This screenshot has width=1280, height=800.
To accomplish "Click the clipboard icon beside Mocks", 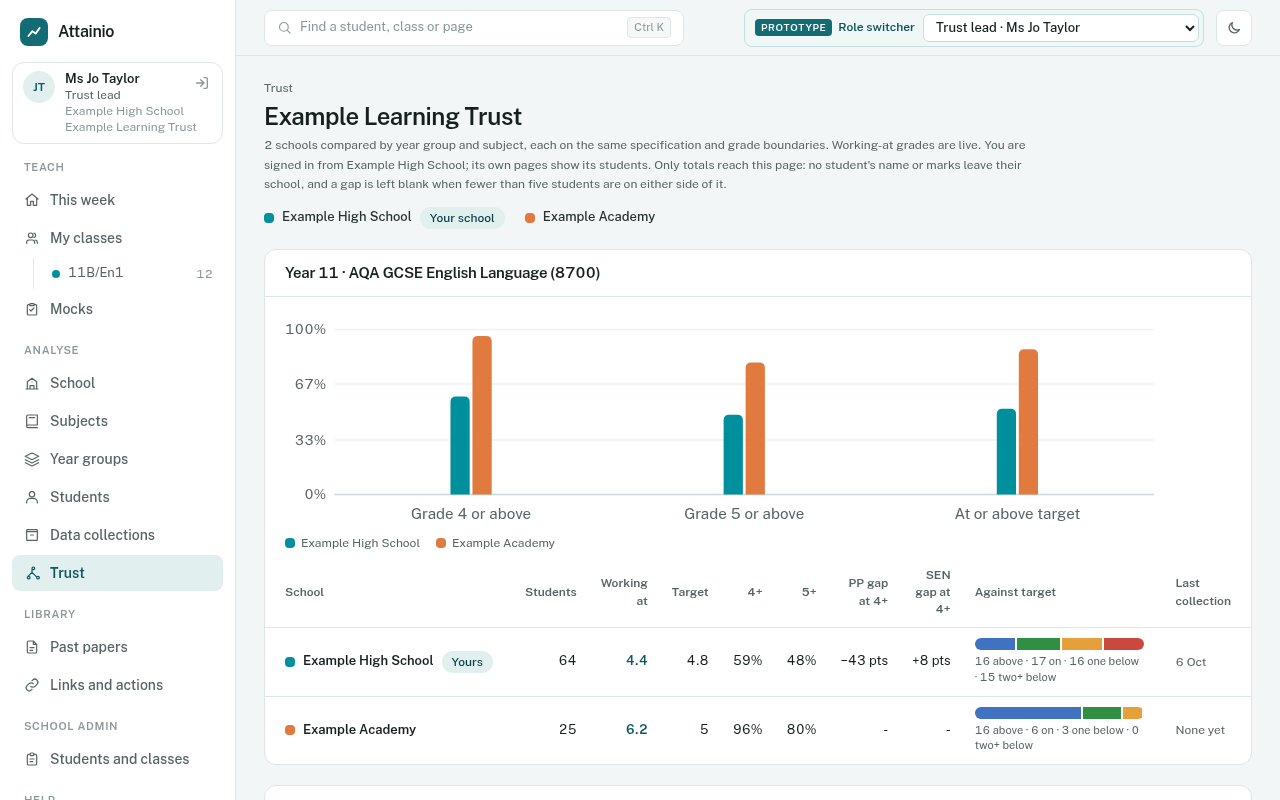I will click(32, 309).
